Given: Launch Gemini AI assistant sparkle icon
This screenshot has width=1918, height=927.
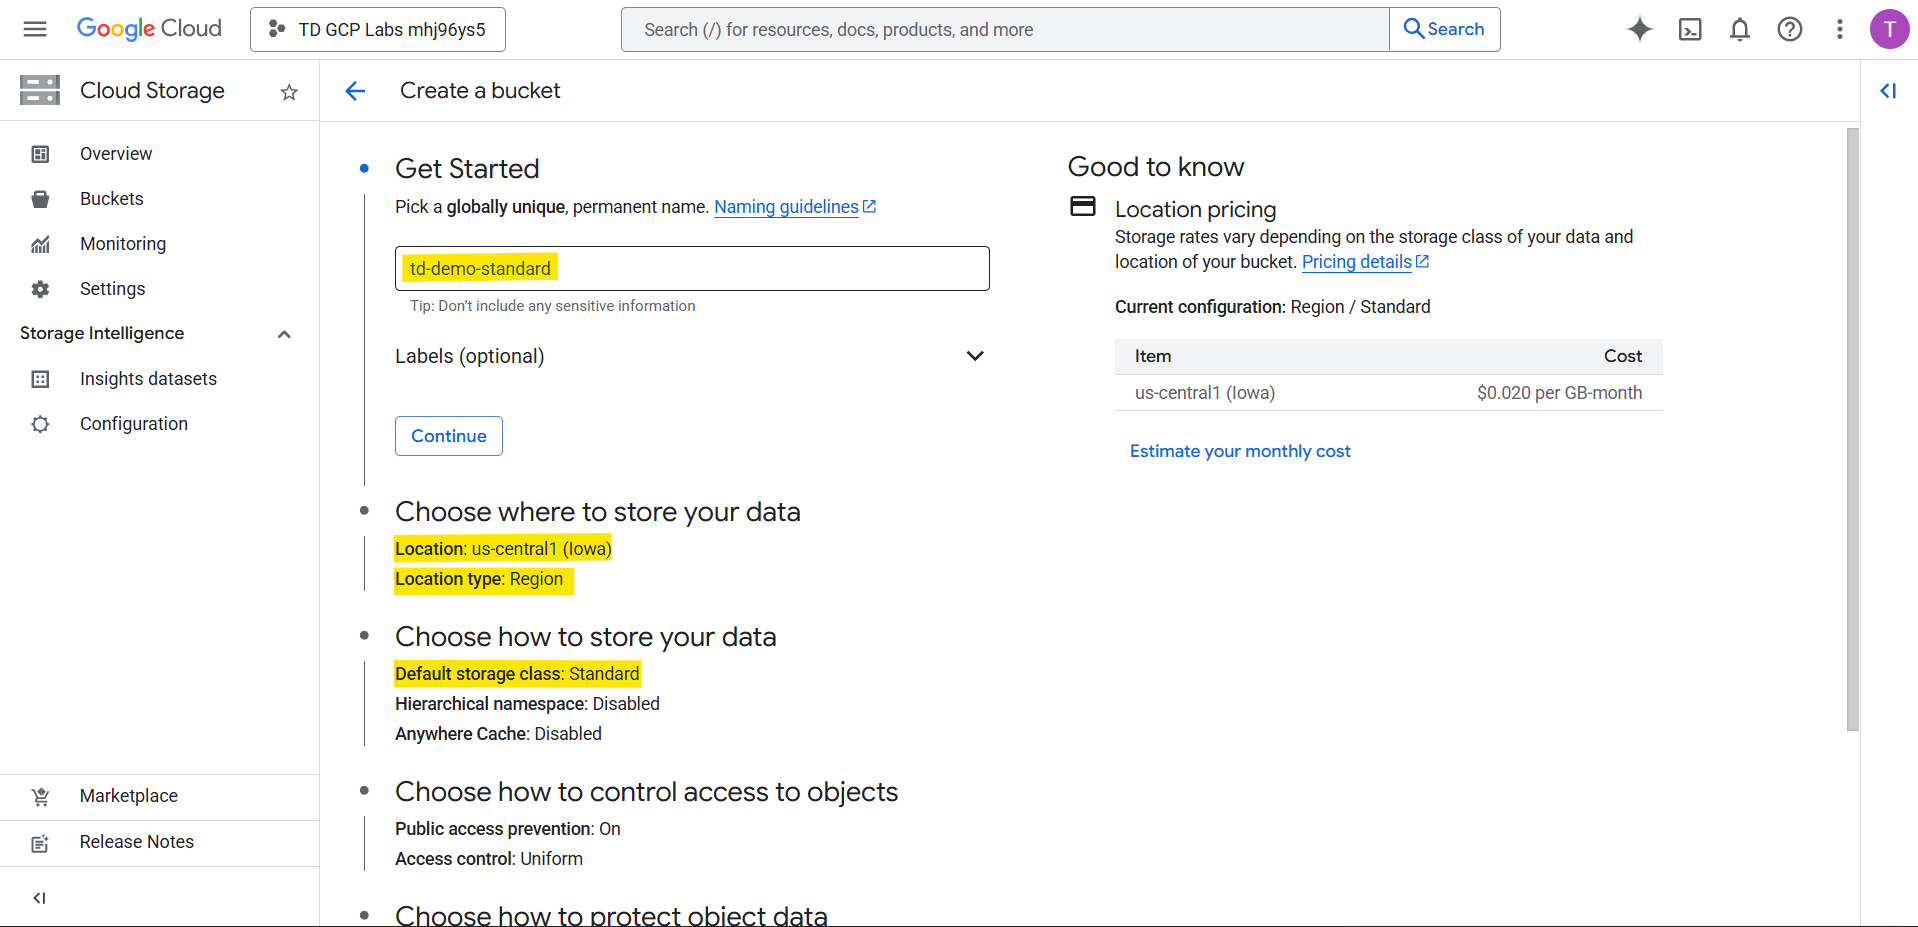Looking at the screenshot, I should (x=1639, y=29).
